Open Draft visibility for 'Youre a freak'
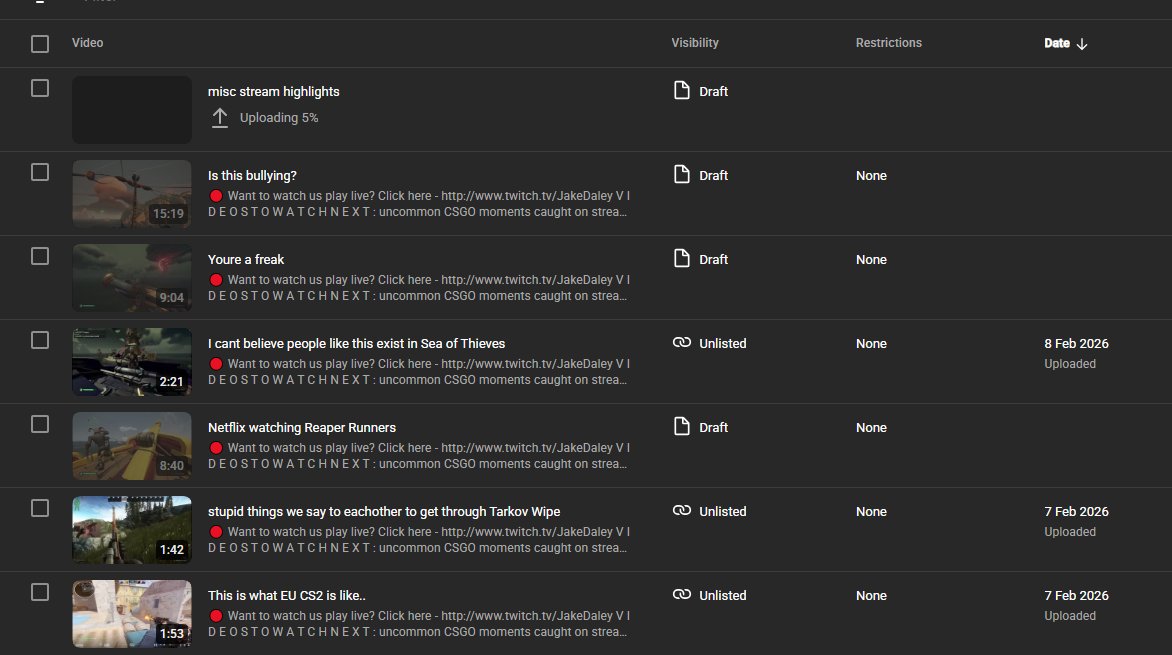The image size is (1172, 655). 713,259
